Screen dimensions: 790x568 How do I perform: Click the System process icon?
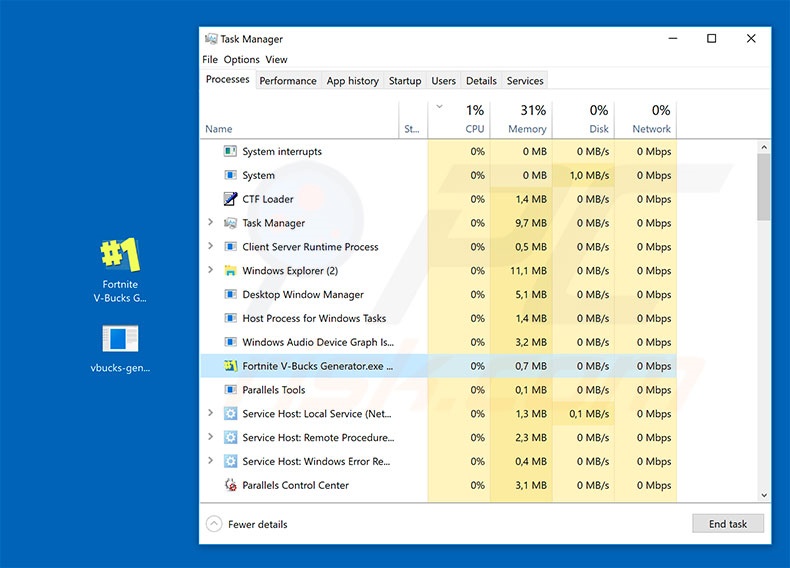pyautogui.click(x=230, y=175)
